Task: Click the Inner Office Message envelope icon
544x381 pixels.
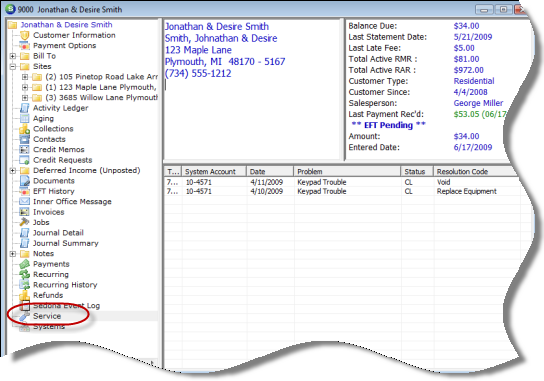Action: 24,202
